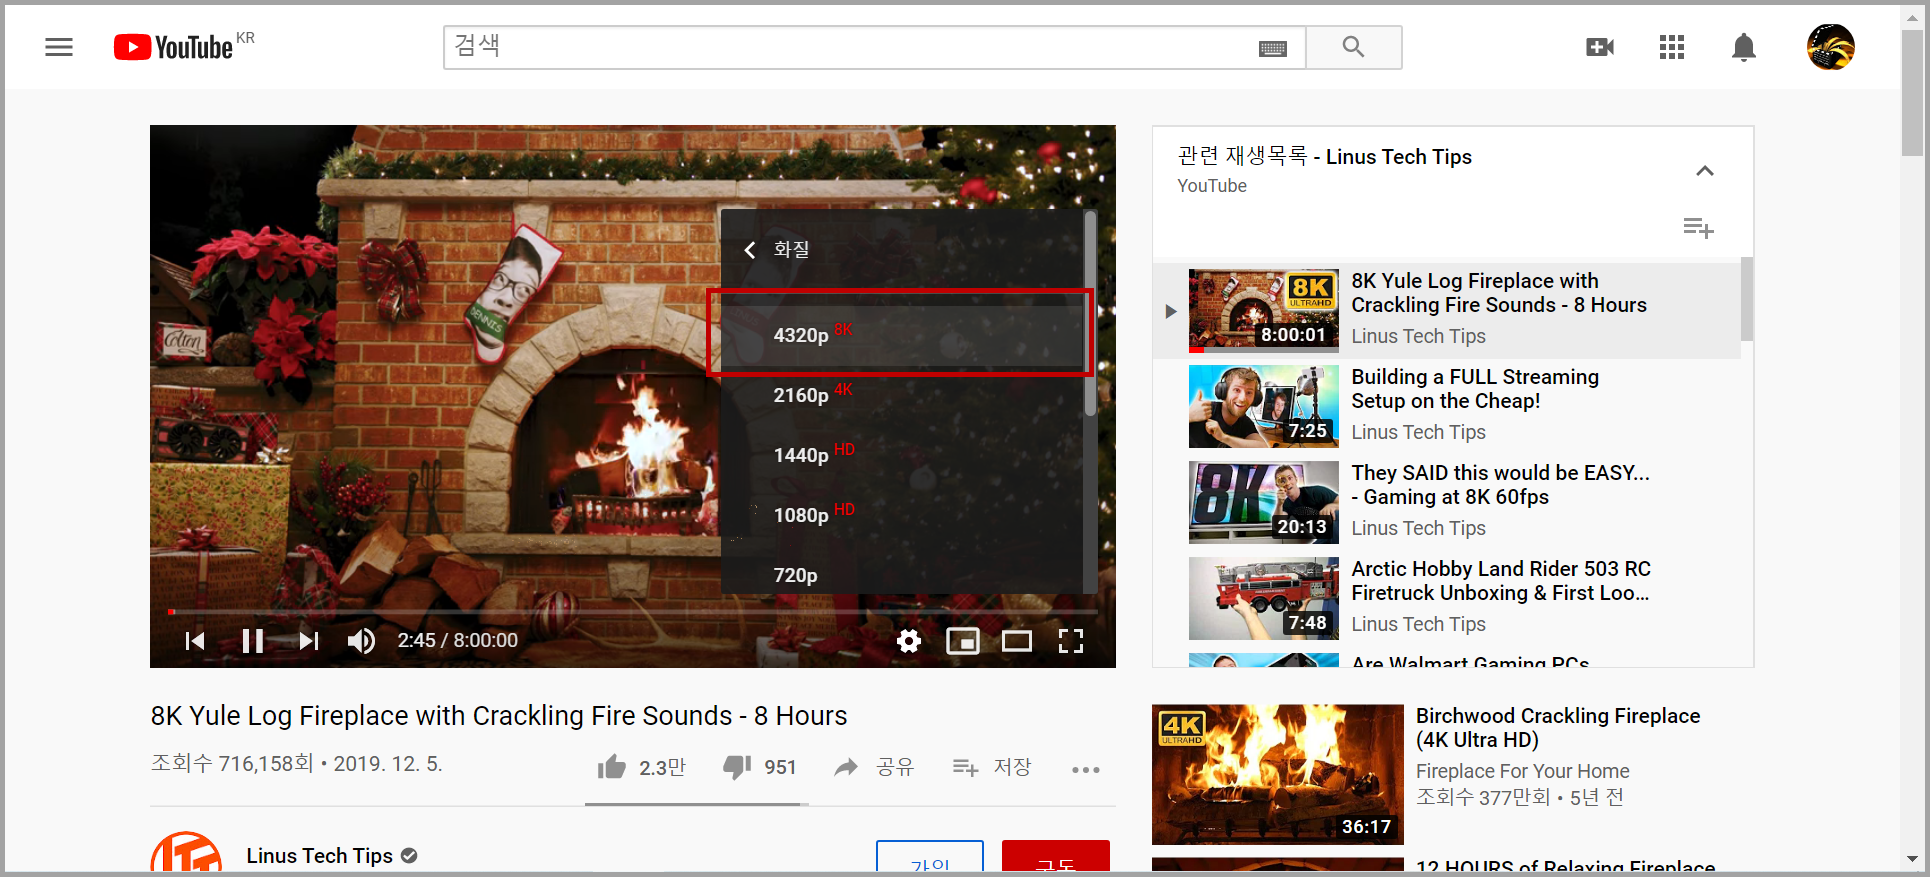Click the quality menu scrollbar
Image resolution: width=1930 pixels, height=877 pixels.
pyautogui.click(x=1090, y=312)
